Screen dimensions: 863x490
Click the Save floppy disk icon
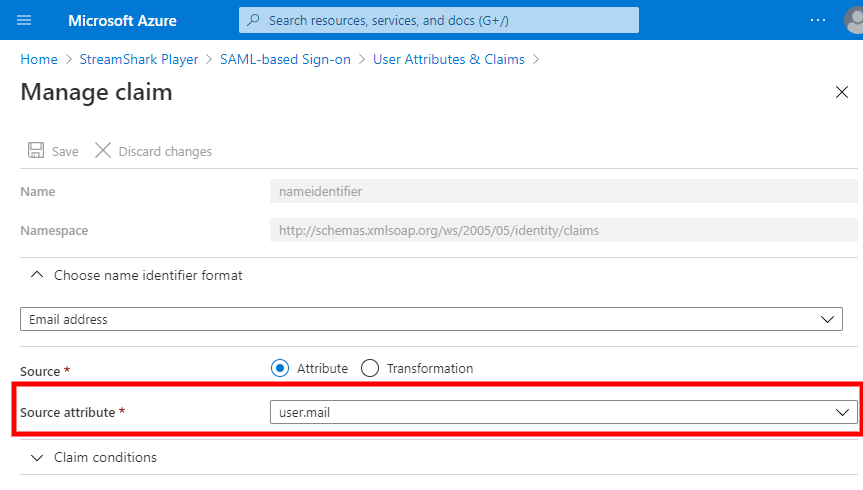coord(36,150)
